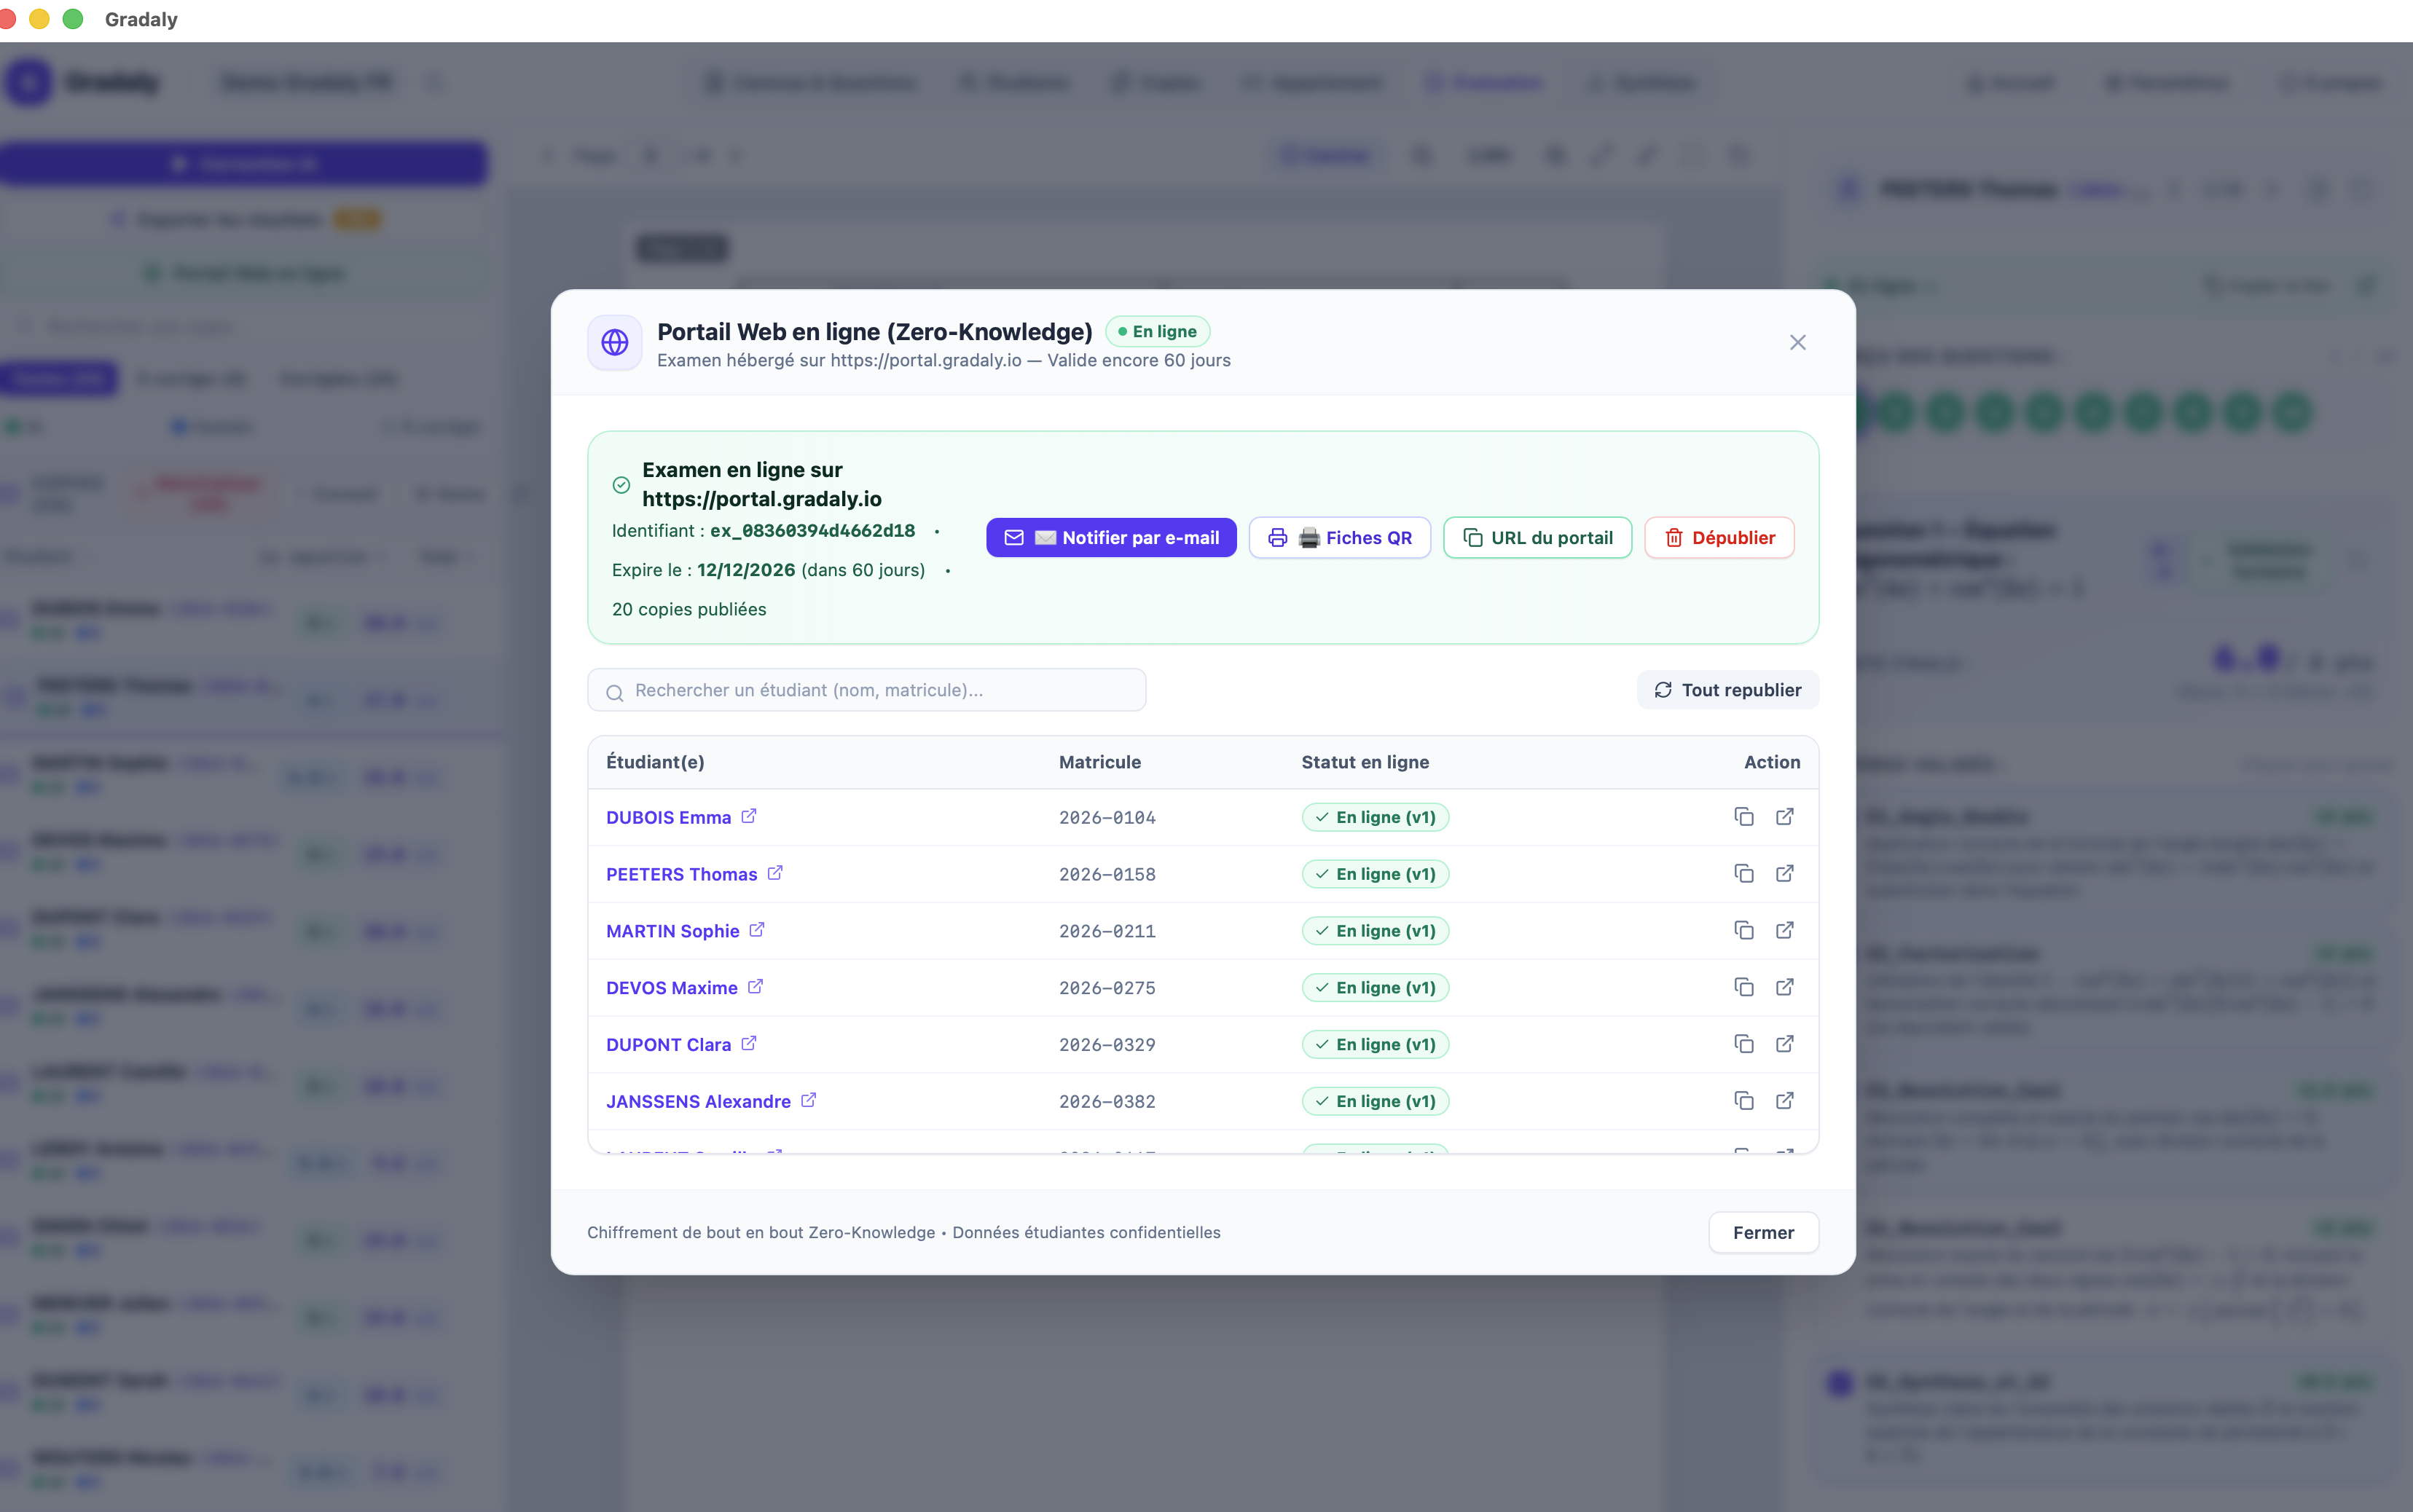Image resolution: width=2413 pixels, height=1512 pixels.
Task: Copy link for JANSSENS Alexandre row
Action: pos(1743,1101)
